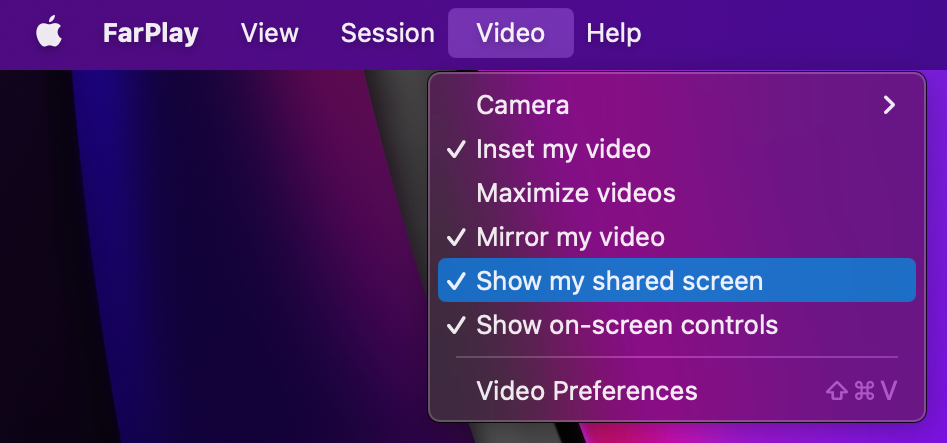Select the Camera menu entry
Image resolution: width=947 pixels, height=443 pixels.
[x=523, y=105]
